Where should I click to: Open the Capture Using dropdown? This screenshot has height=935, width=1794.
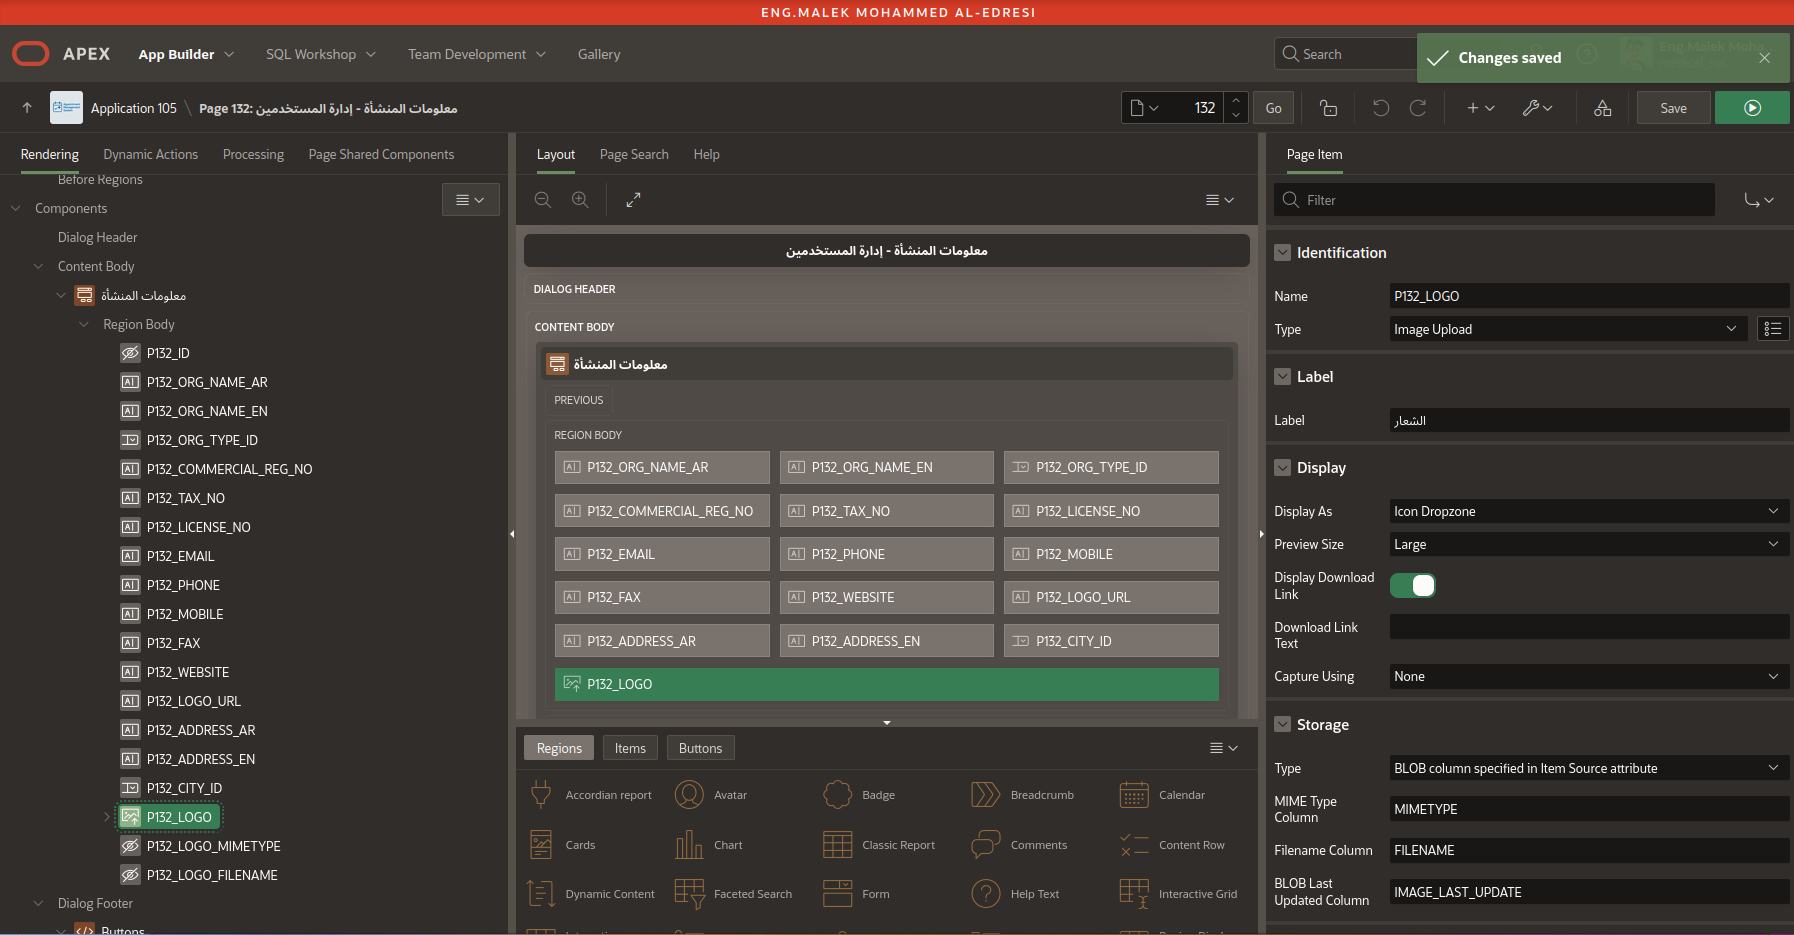coord(1587,676)
